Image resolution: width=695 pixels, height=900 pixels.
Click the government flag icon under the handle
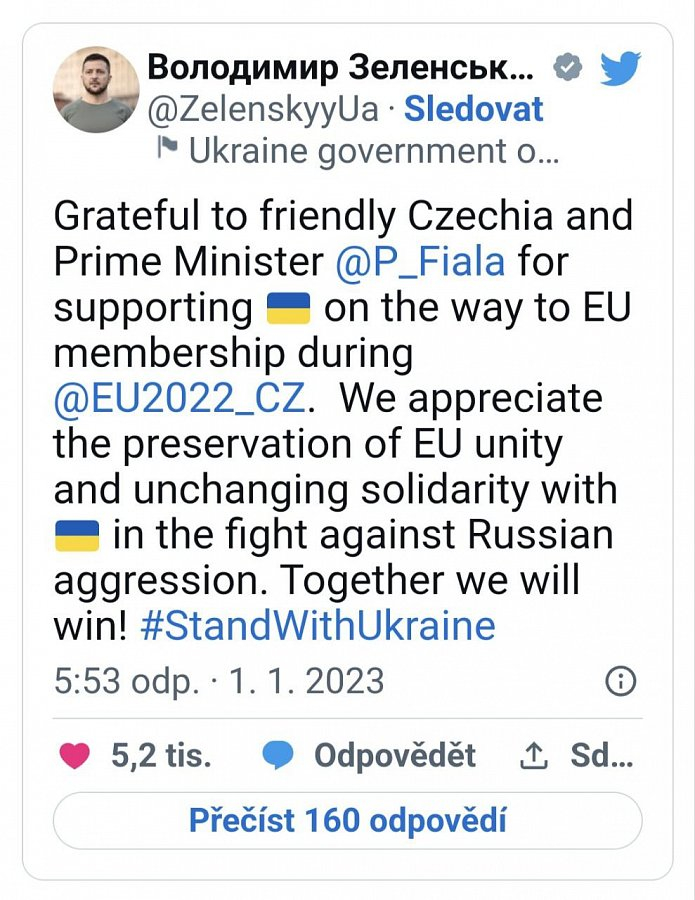tap(167, 150)
